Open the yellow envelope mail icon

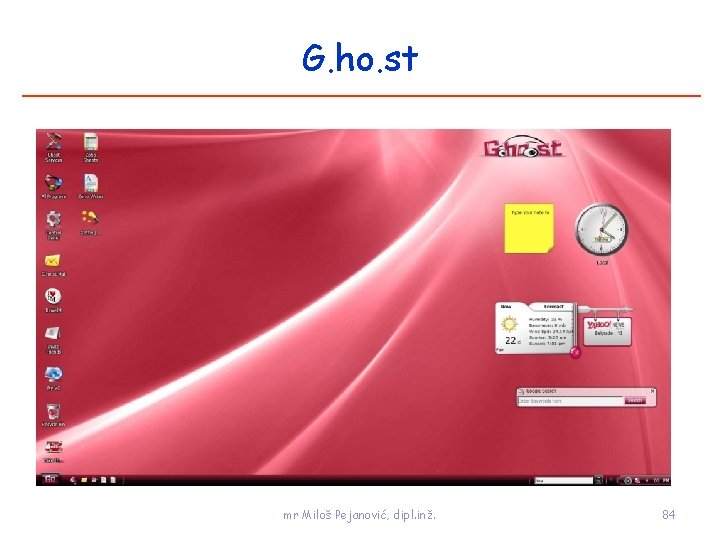click(53, 264)
